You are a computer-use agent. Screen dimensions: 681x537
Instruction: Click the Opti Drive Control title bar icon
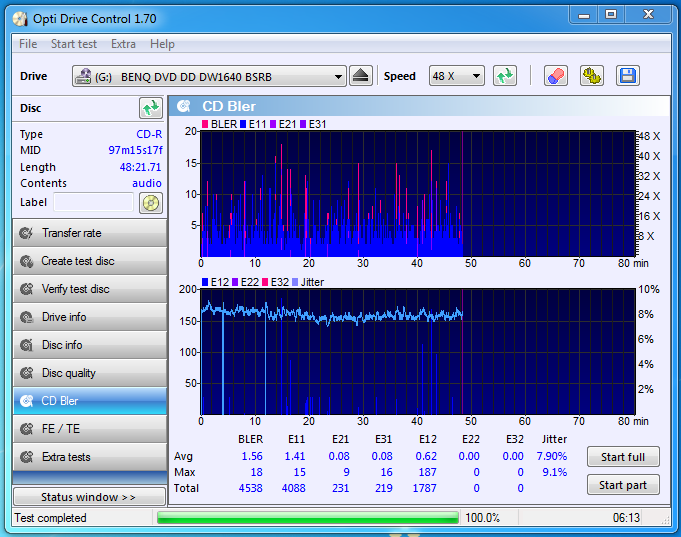20,19
